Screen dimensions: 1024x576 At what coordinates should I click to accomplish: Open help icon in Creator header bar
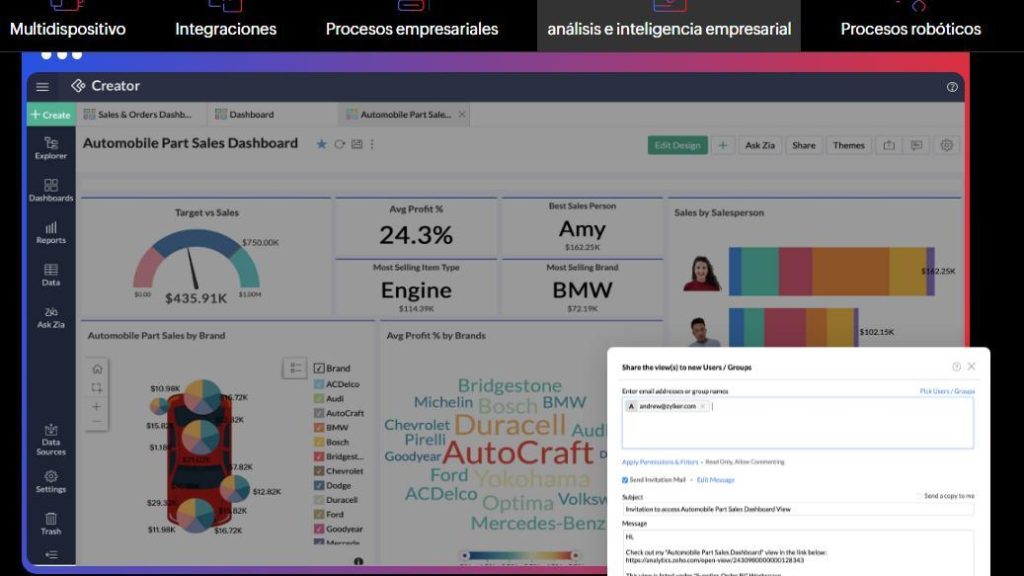[952, 87]
